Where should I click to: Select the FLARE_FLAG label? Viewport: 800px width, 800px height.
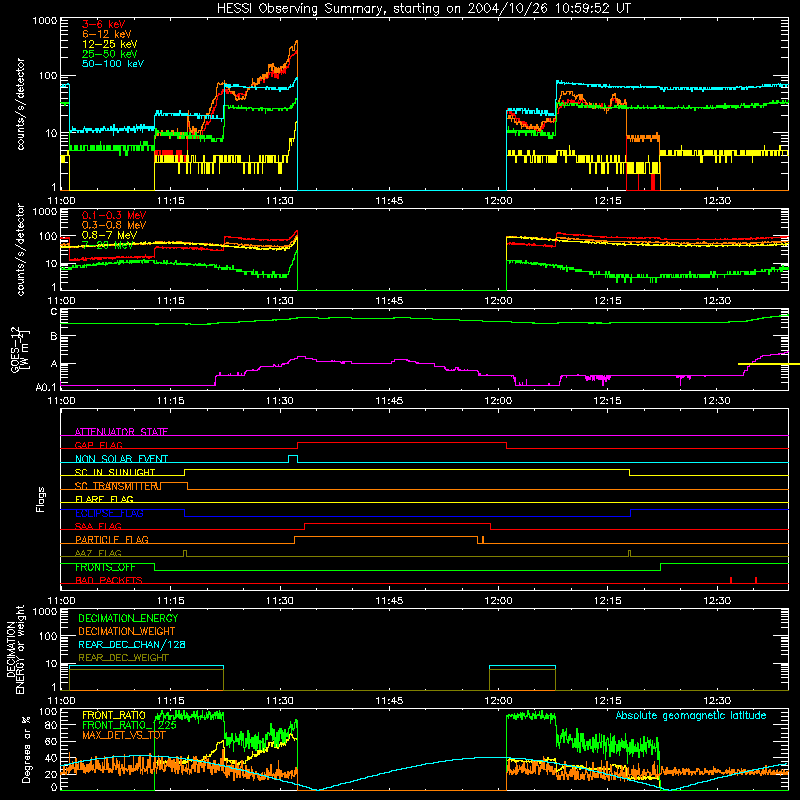104,499
